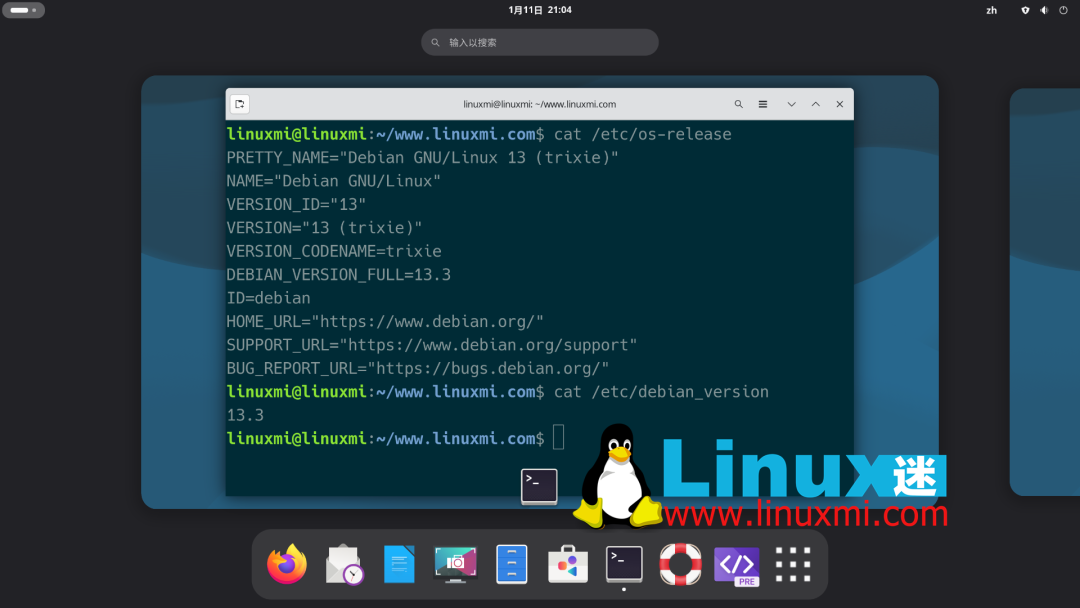The height and width of the screenshot is (608, 1080).
Task: Adjust system volume from the speaker icon
Action: [1044, 10]
